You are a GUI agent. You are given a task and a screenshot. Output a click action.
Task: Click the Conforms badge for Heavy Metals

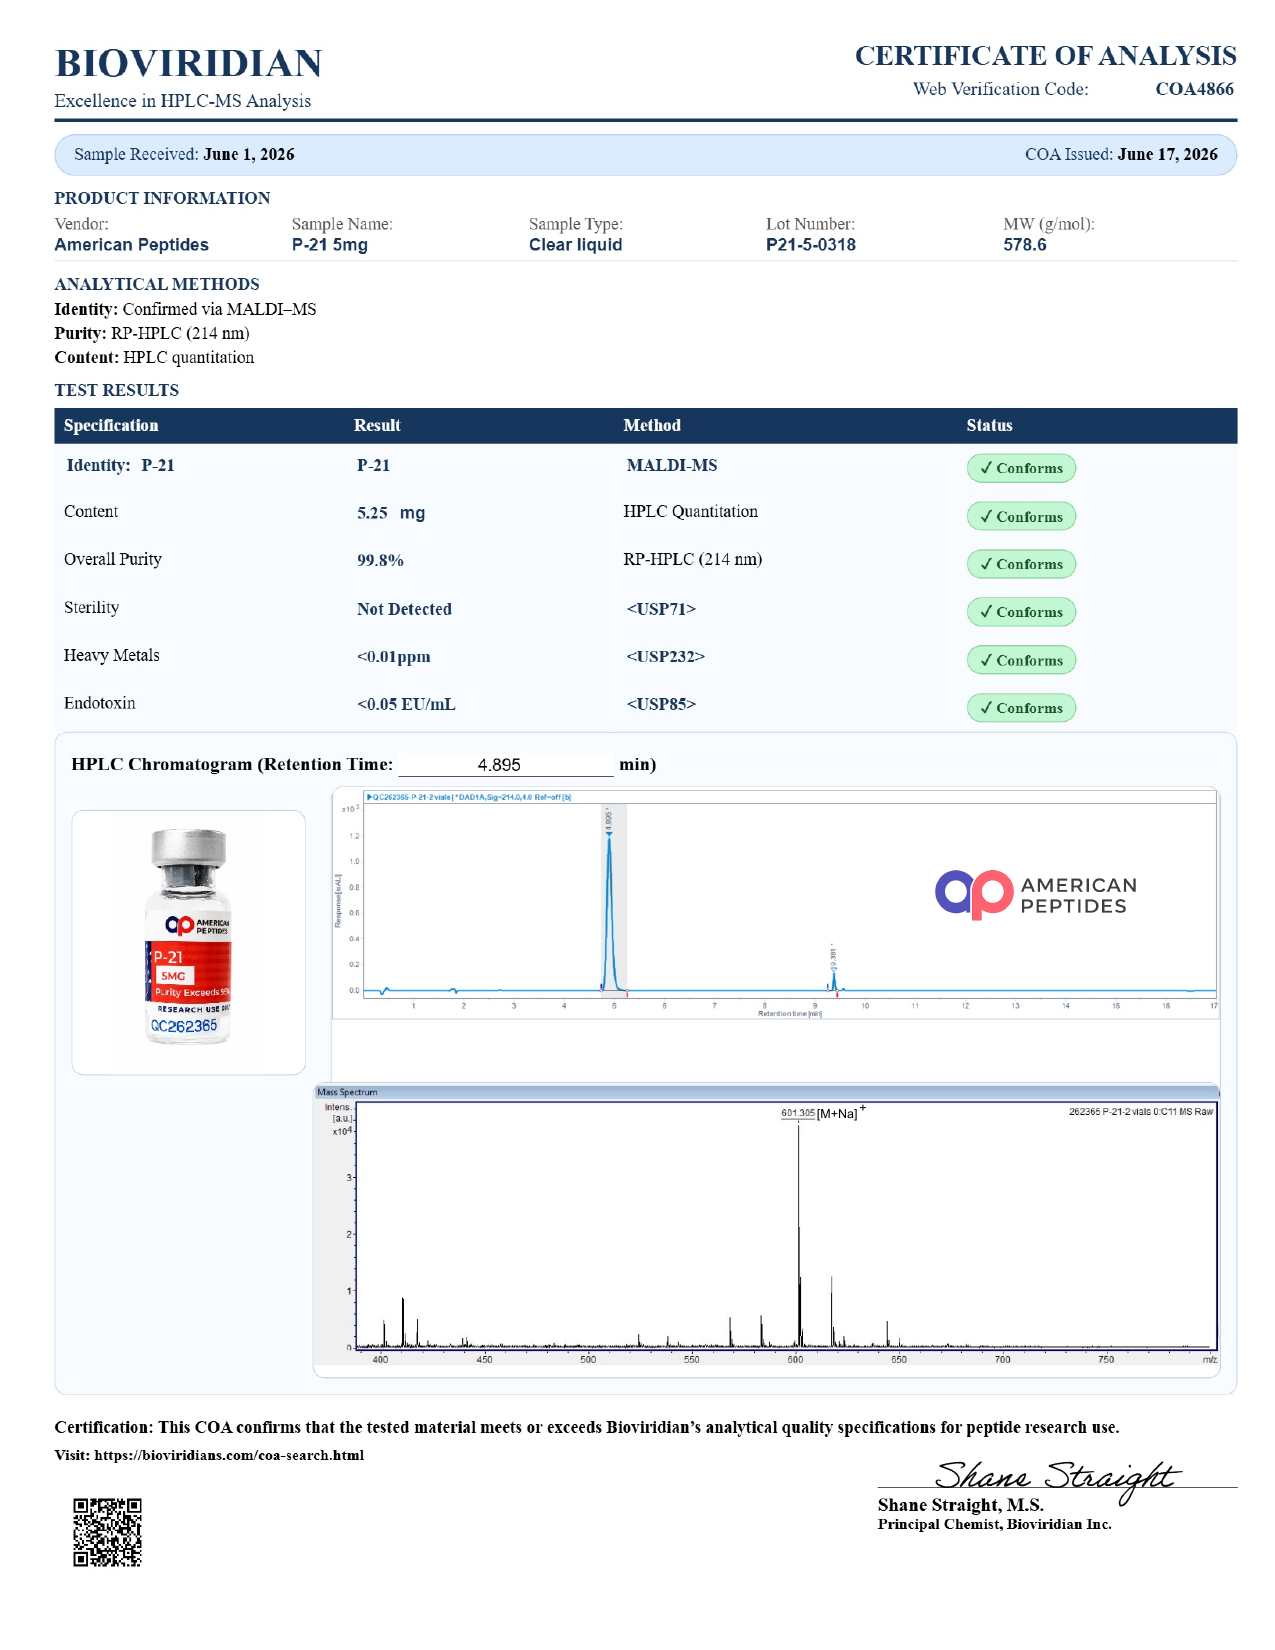[x=1021, y=660]
